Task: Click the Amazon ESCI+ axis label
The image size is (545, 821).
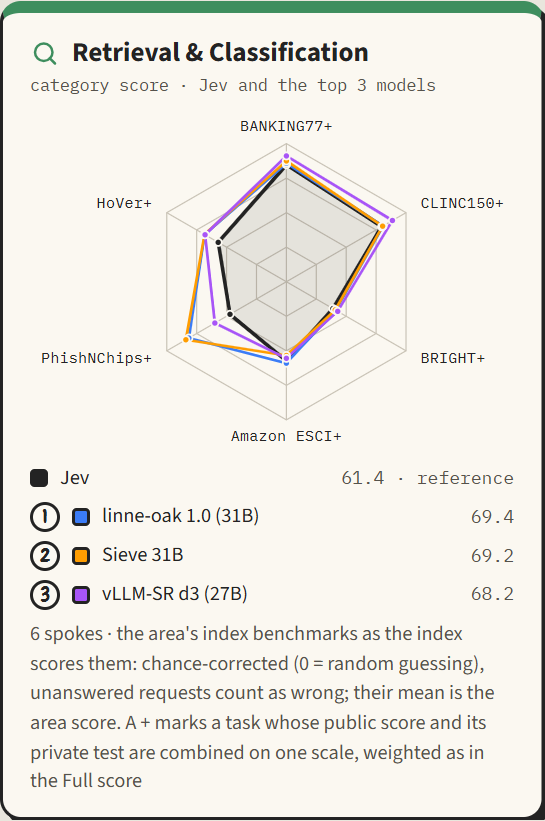Action: pyautogui.click(x=286, y=436)
